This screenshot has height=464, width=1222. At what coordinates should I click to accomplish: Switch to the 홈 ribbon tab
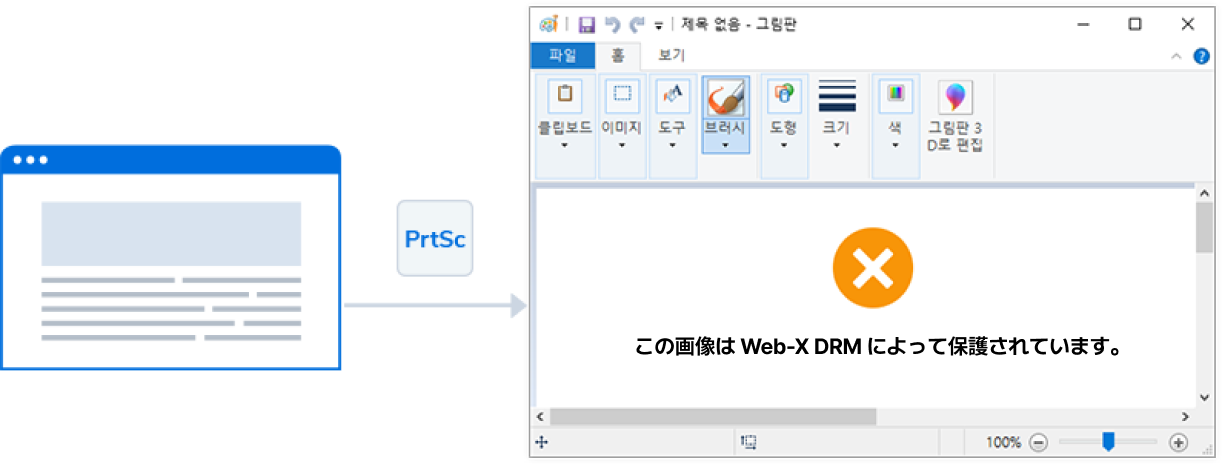coord(618,55)
